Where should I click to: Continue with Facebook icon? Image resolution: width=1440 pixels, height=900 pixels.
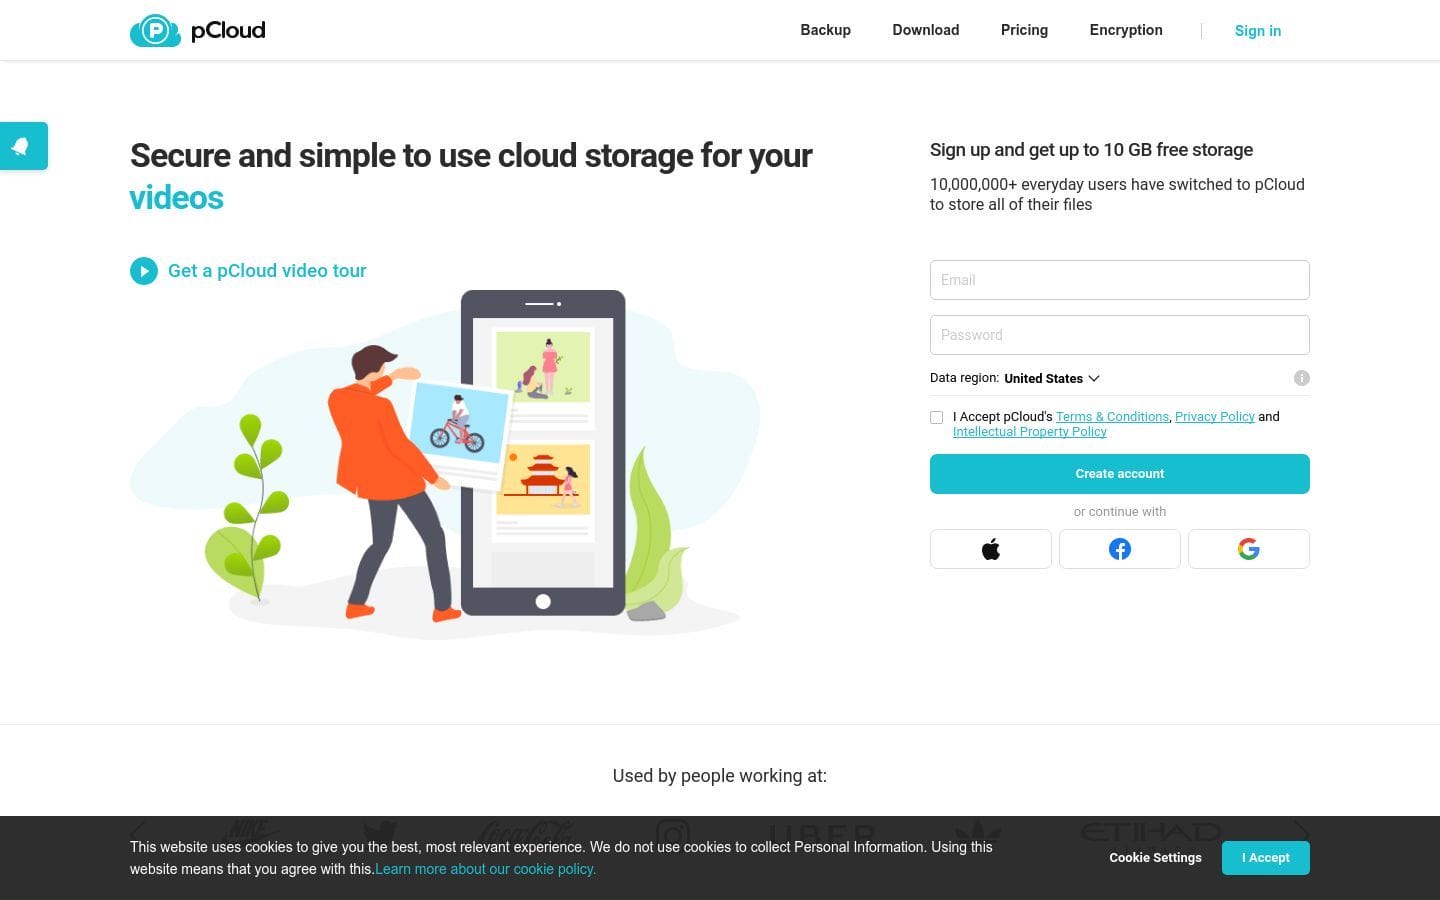(x=1119, y=549)
